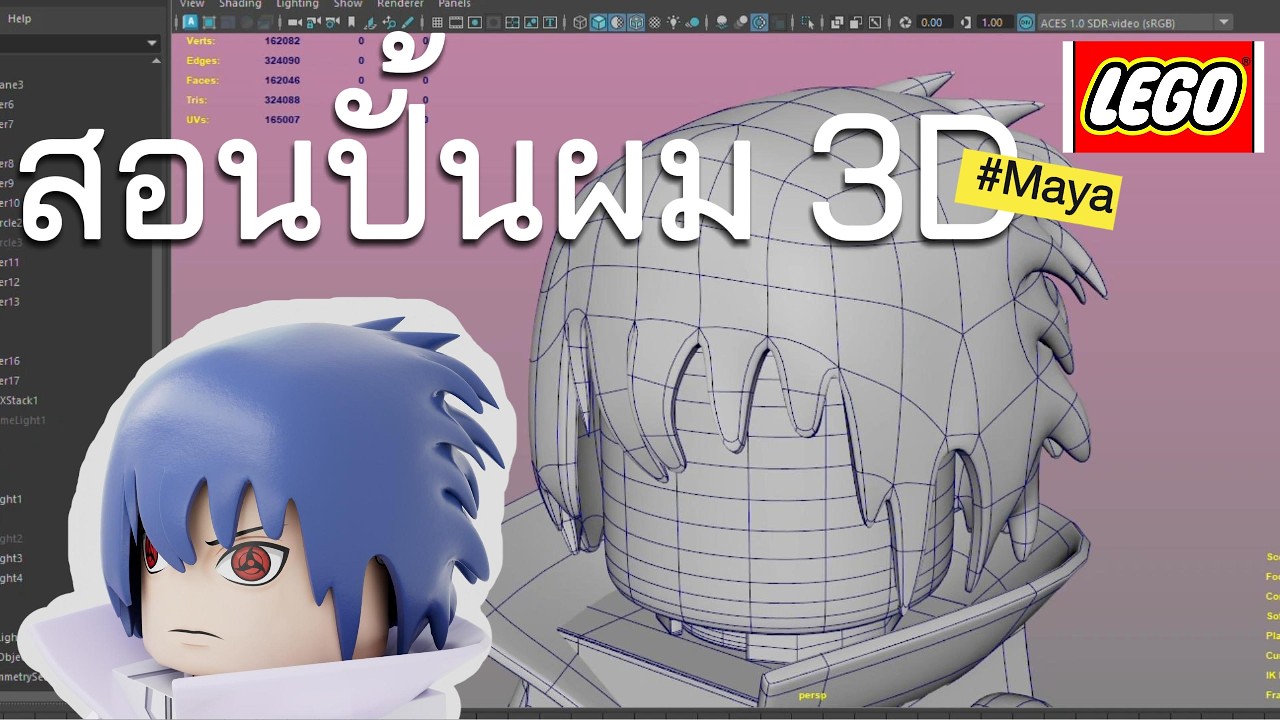Click the Edges count '324090'

[x=282, y=61]
